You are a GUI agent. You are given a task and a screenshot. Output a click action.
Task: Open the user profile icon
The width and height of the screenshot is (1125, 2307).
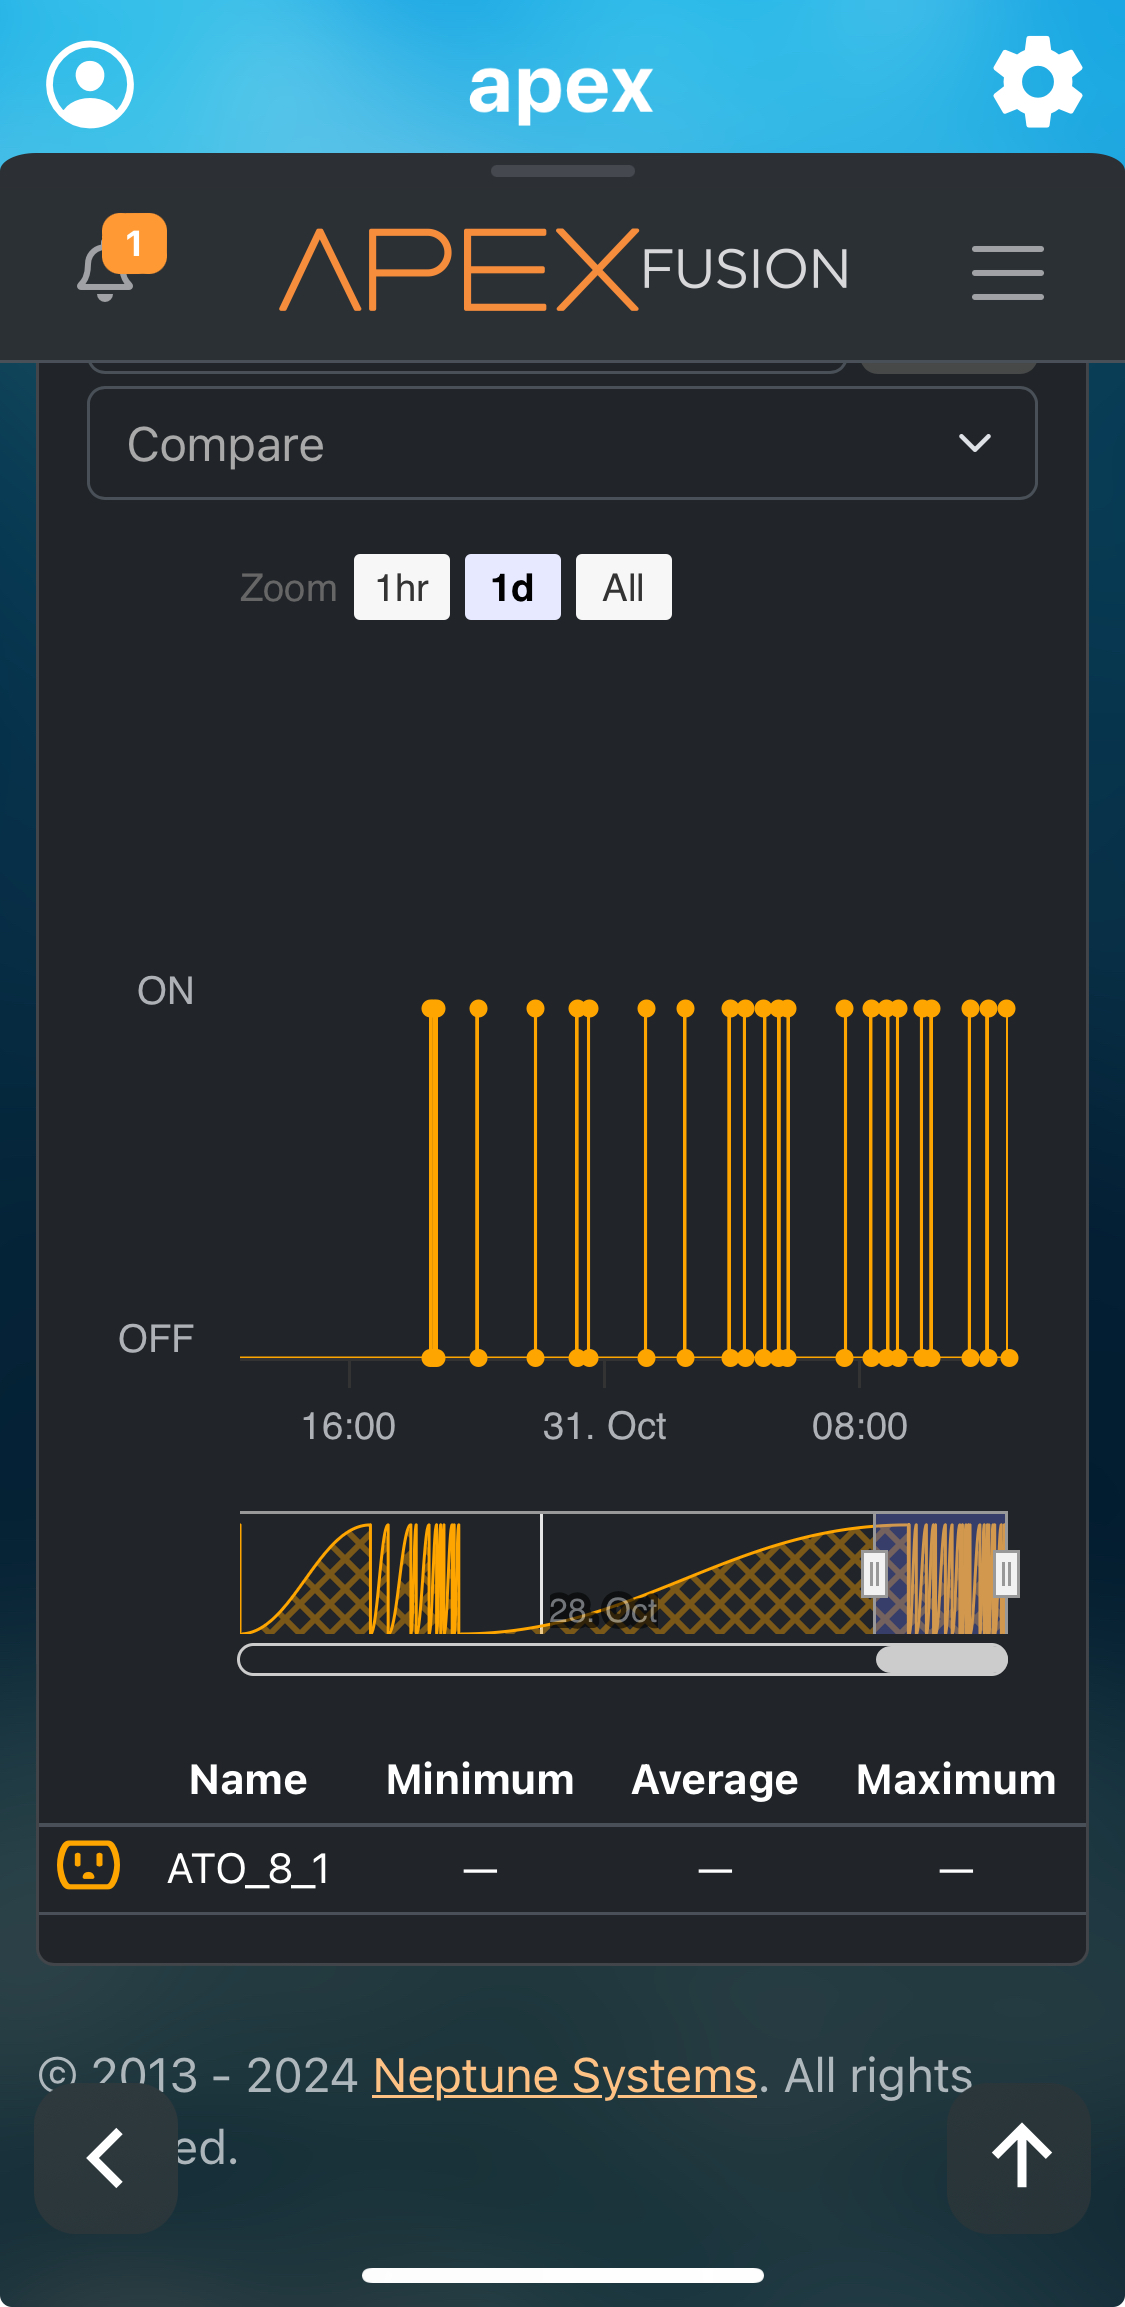pyautogui.click(x=90, y=85)
